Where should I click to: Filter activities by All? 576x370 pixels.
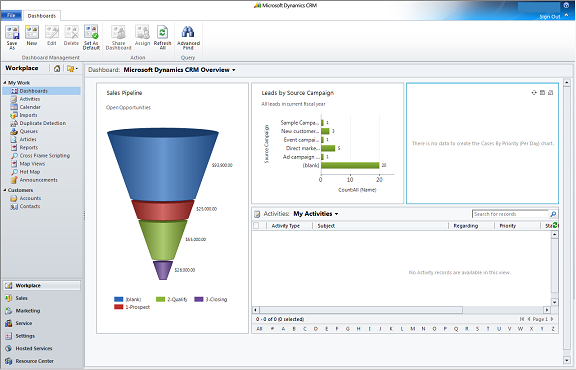pyautogui.click(x=259, y=328)
